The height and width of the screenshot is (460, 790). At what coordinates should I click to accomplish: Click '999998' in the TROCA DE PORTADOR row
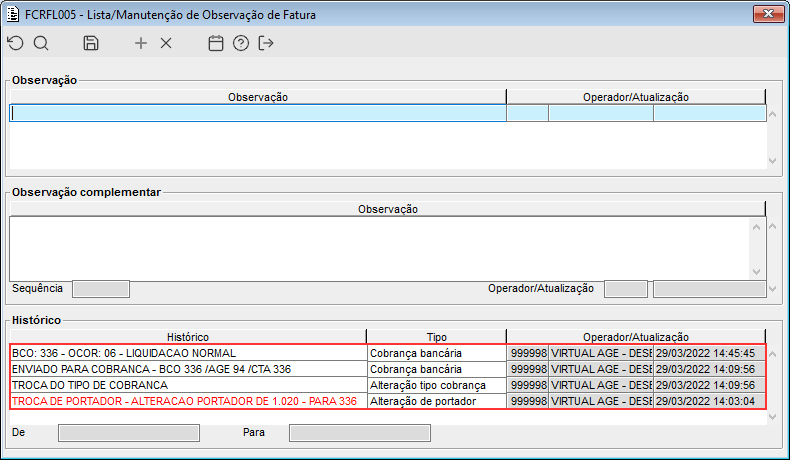coord(528,402)
